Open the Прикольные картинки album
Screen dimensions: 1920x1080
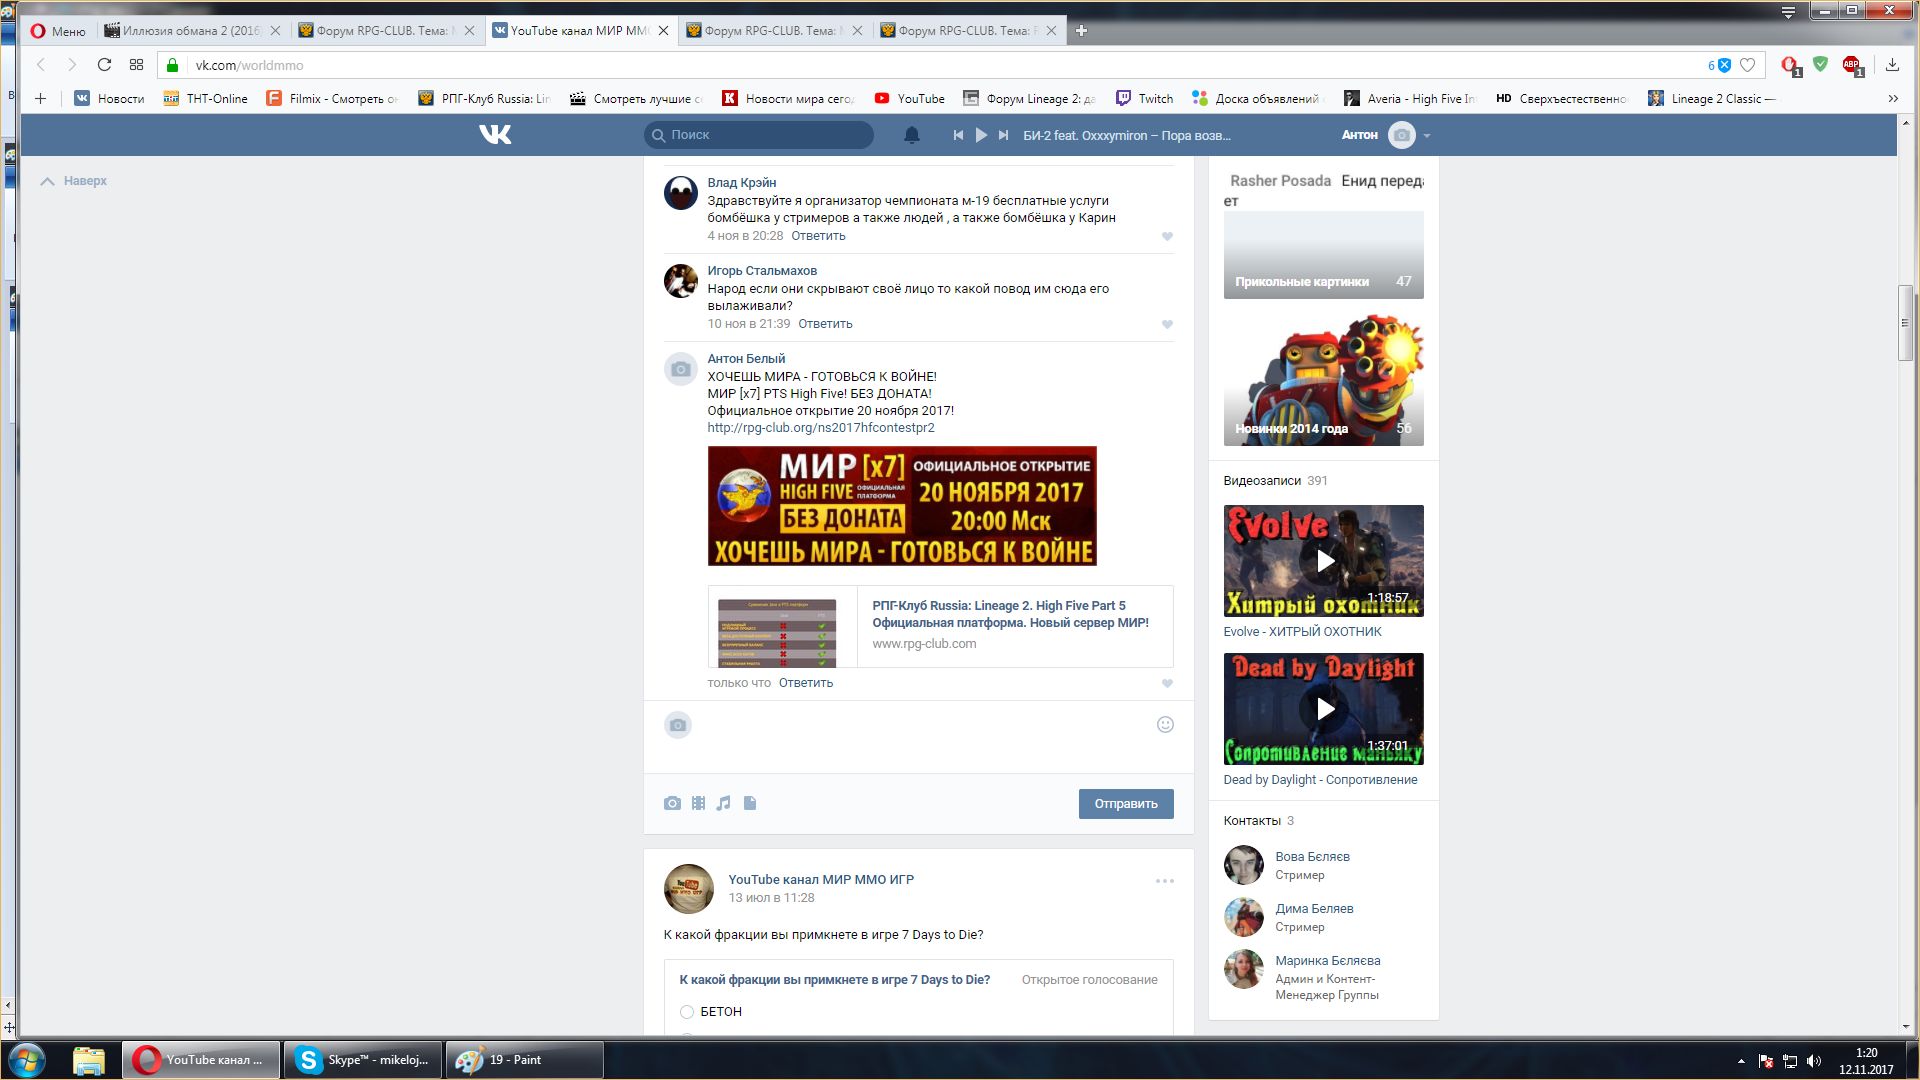(1323, 255)
